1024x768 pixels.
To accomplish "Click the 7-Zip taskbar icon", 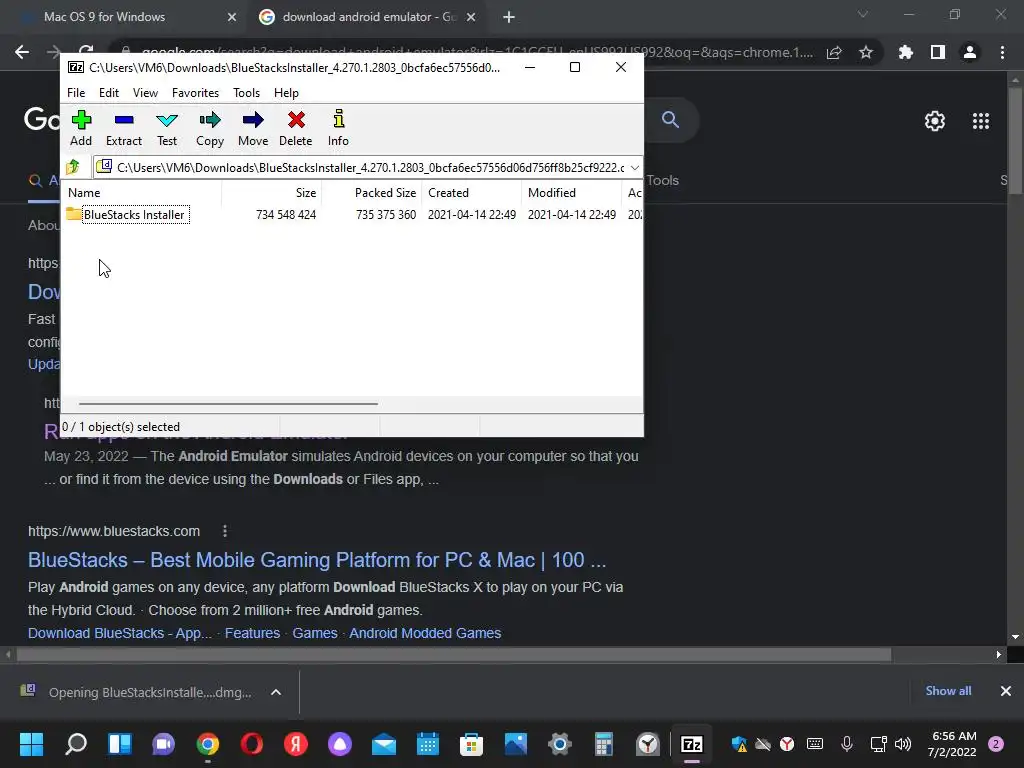I will (692, 744).
